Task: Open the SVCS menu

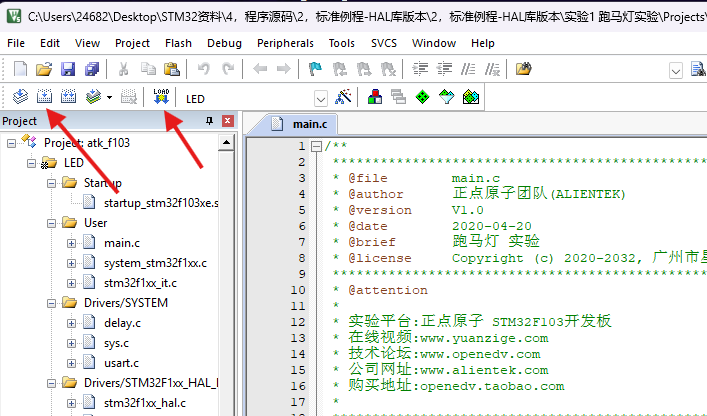Action: [x=384, y=43]
